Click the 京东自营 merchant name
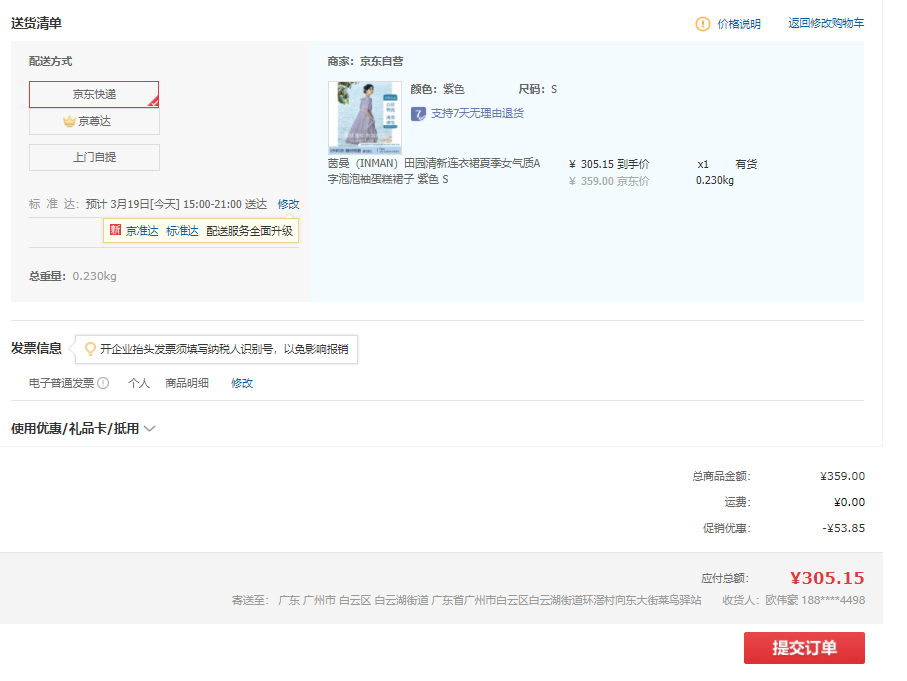907x681 pixels. click(x=382, y=61)
